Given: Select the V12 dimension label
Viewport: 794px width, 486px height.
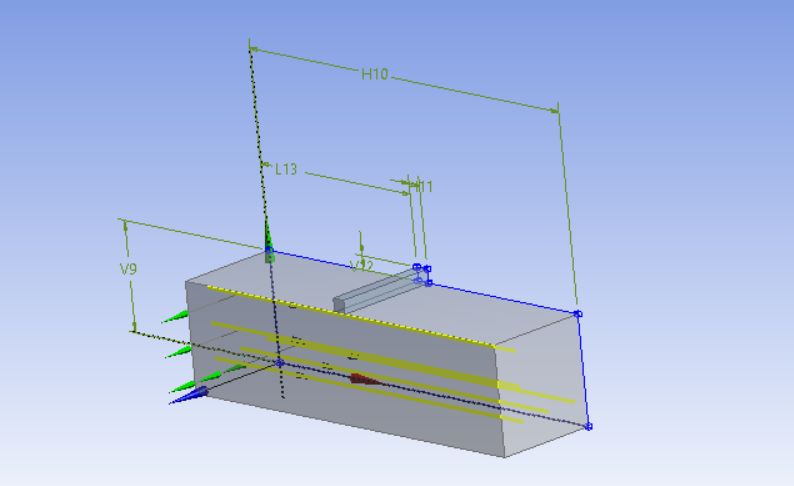Looking at the screenshot, I should [x=362, y=266].
